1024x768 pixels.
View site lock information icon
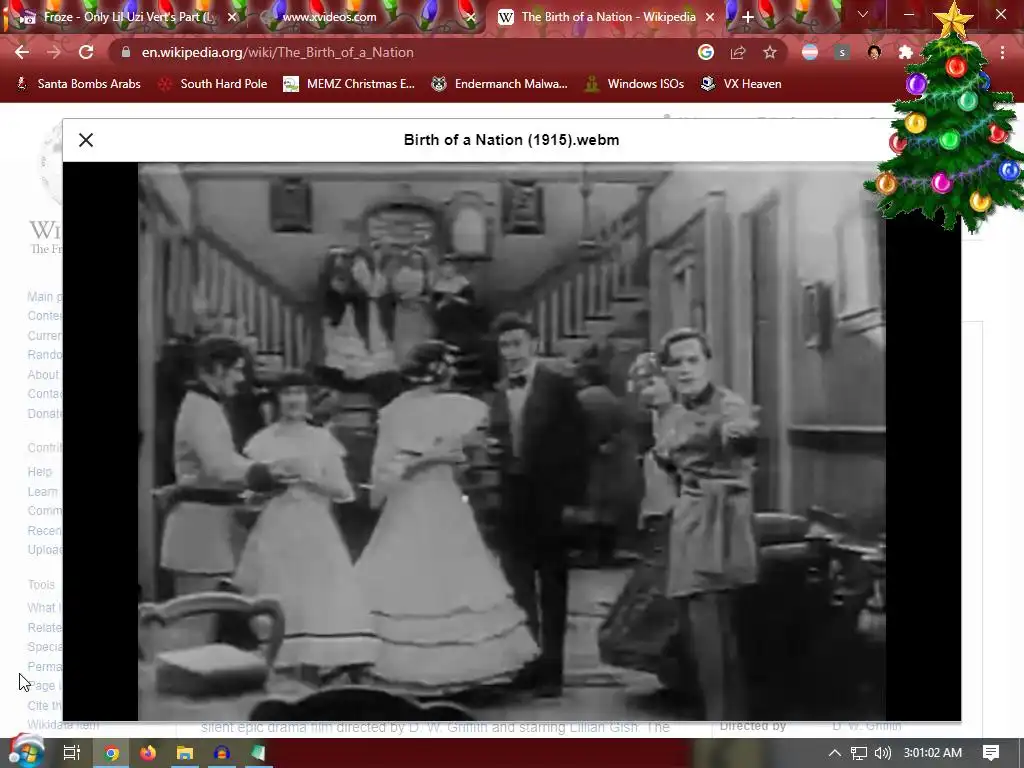126,52
